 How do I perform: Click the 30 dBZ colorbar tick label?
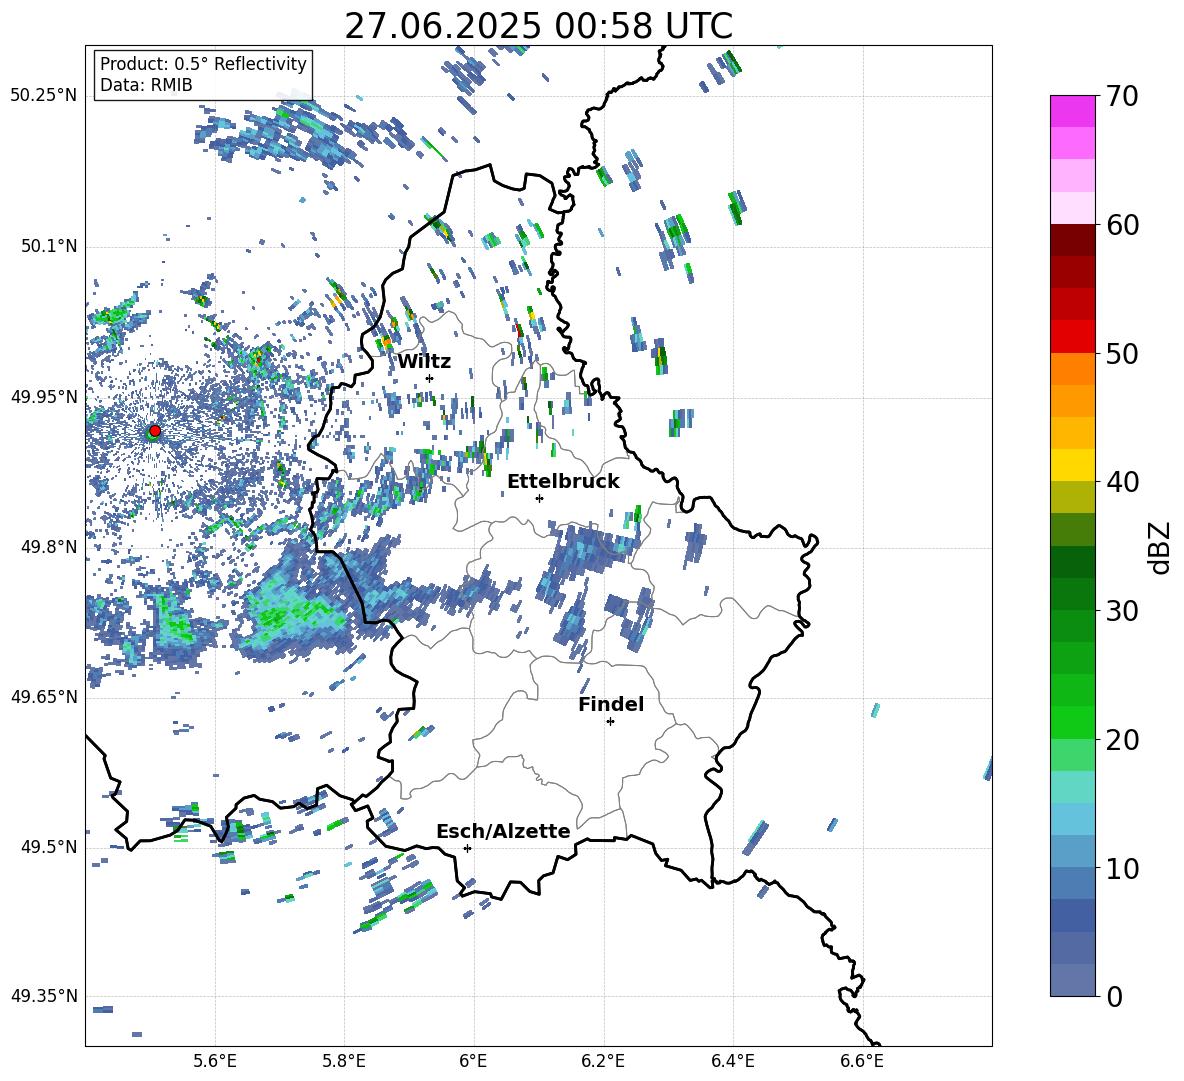[x=1122, y=611]
